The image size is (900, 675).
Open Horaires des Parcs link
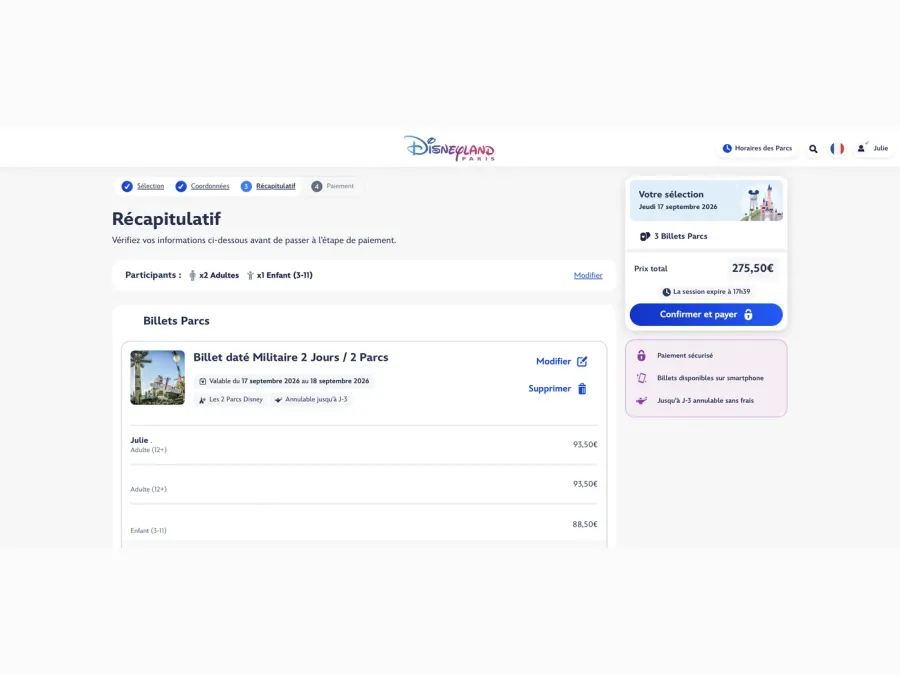[x=758, y=148]
